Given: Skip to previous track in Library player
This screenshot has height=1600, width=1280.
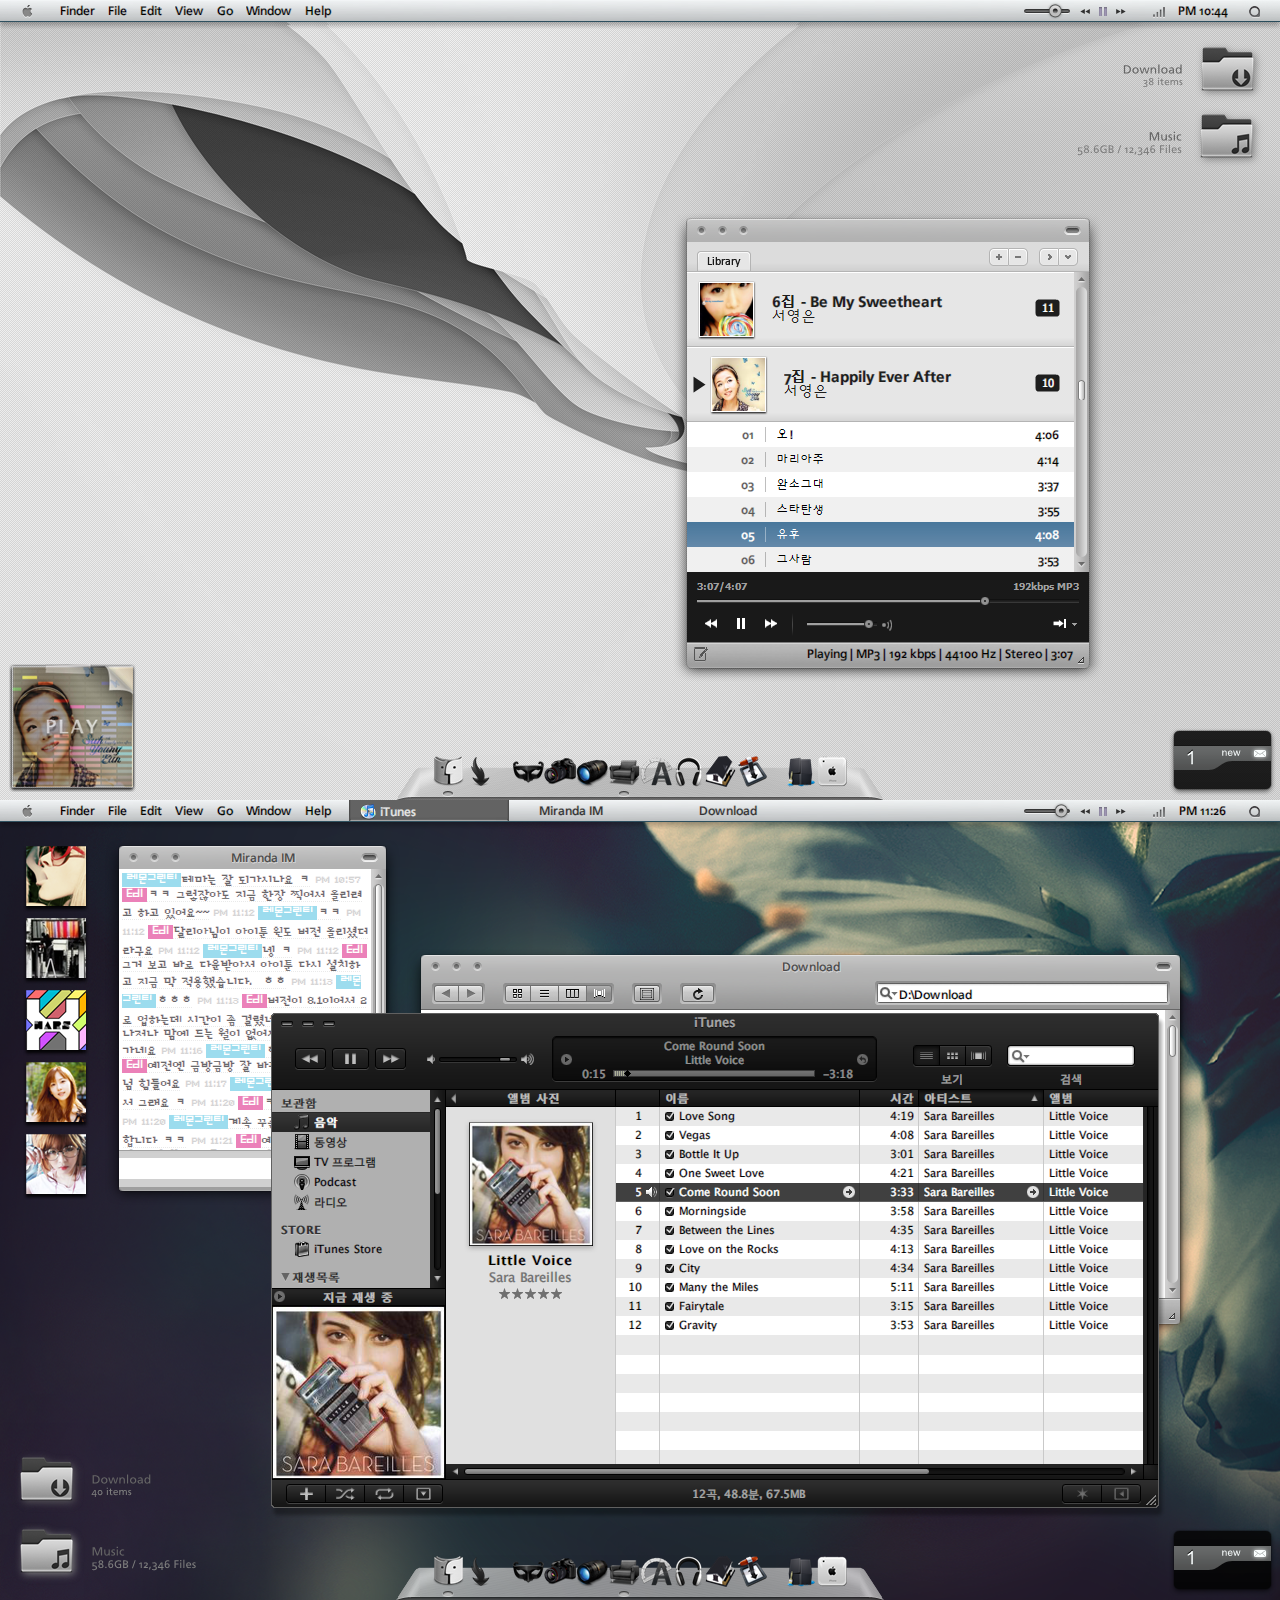Looking at the screenshot, I should 711,623.
